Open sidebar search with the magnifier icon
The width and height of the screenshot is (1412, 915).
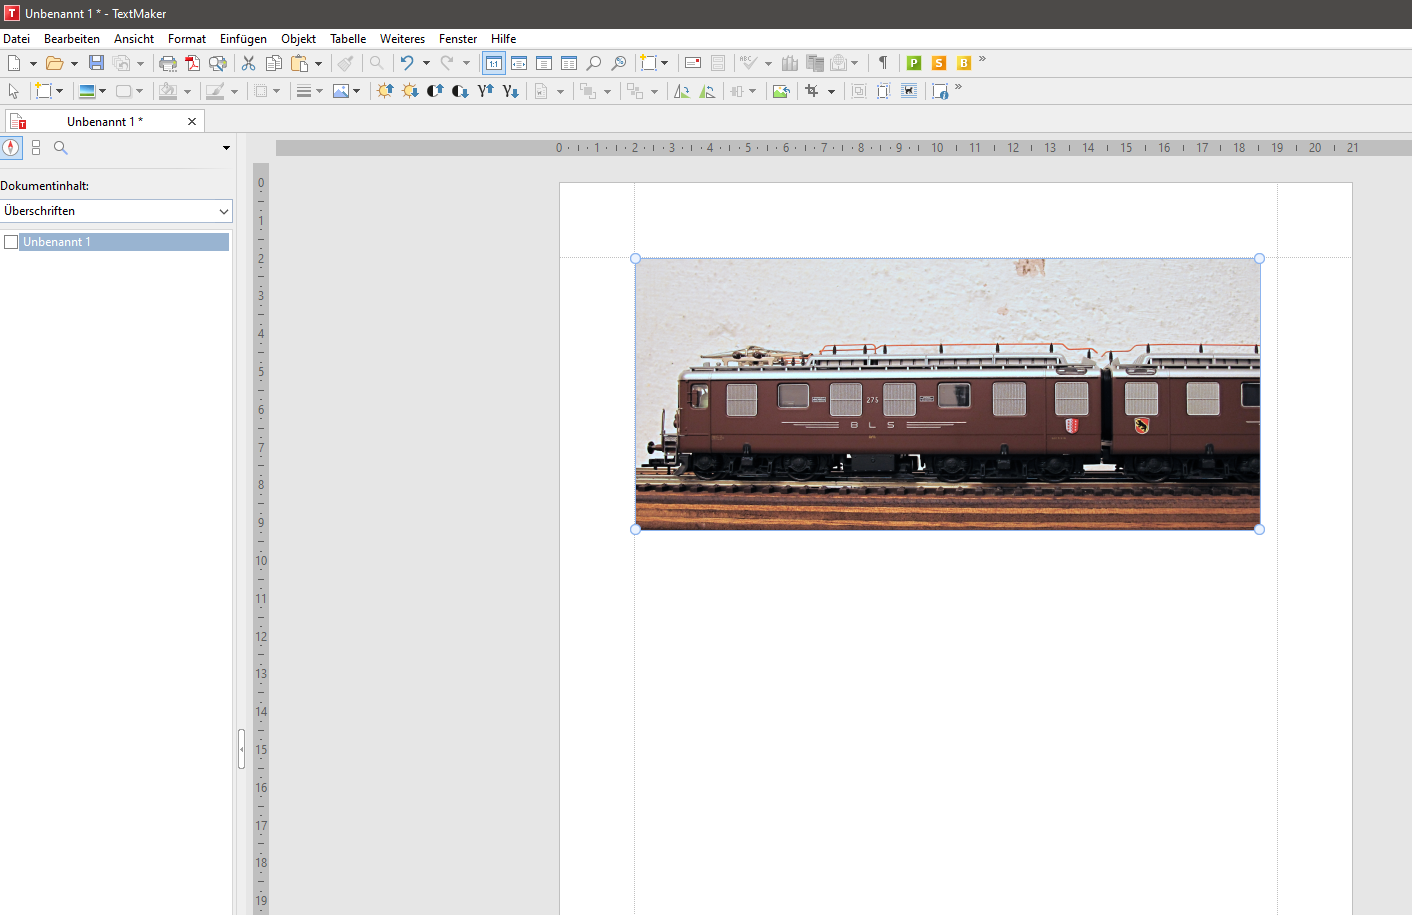(x=61, y=148)
